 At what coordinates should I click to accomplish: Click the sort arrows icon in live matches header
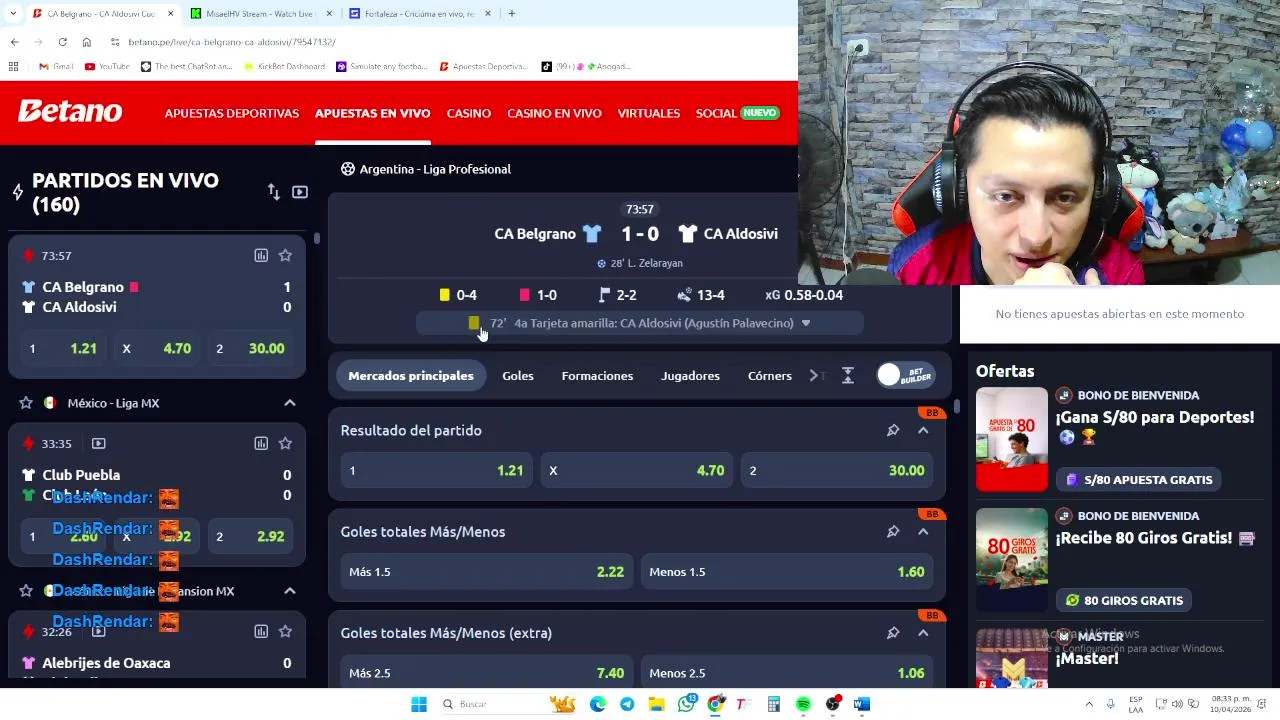click(x=274, y=192)
